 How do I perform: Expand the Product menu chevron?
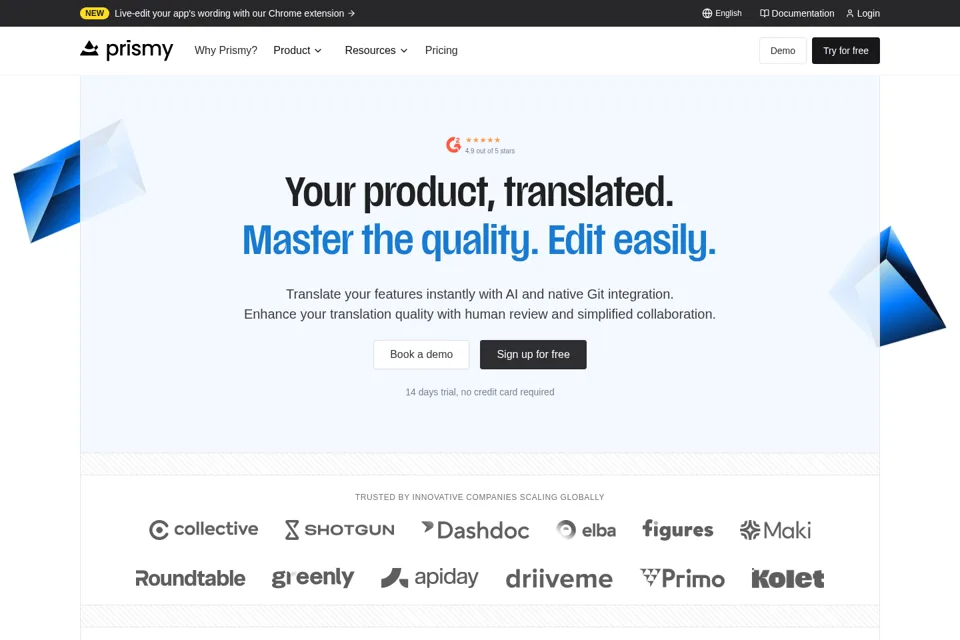coord(318,51)
